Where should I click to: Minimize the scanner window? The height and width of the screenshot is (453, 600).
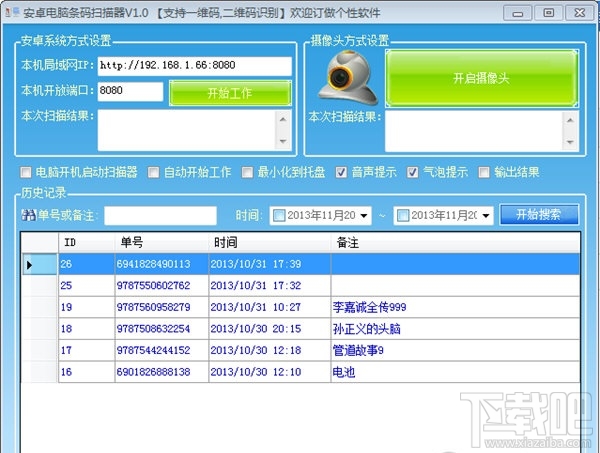[x=517, y=14]
